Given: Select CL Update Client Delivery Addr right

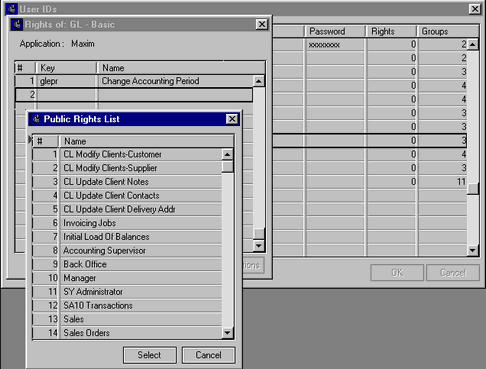Looking at the screenshot, I should (127, 209).
